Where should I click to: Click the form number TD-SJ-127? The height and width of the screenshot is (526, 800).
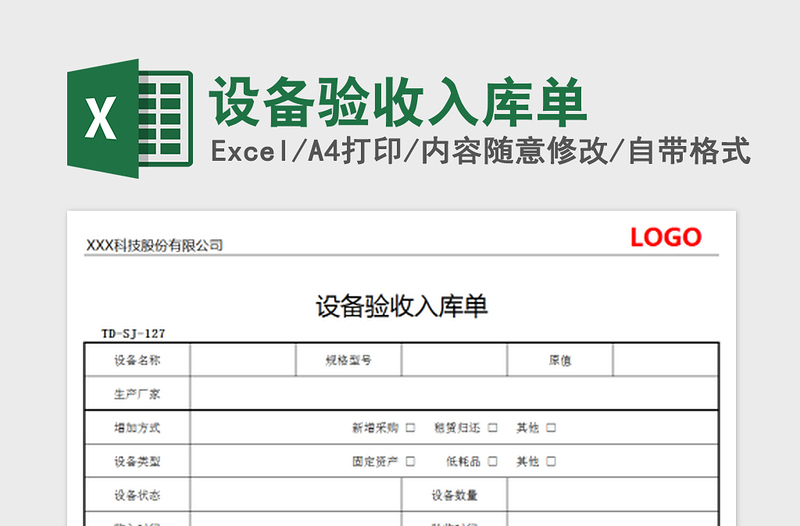click(133, 334)
